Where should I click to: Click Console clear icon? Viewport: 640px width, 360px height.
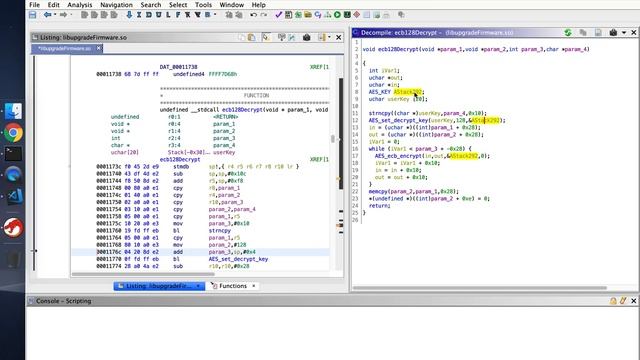pyautogui.click(x=623, y=301)
